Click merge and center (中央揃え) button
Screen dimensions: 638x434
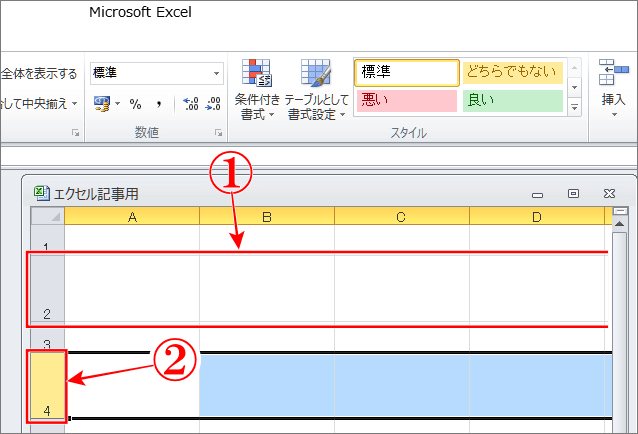pyautogui.click(x=33, y=103)
